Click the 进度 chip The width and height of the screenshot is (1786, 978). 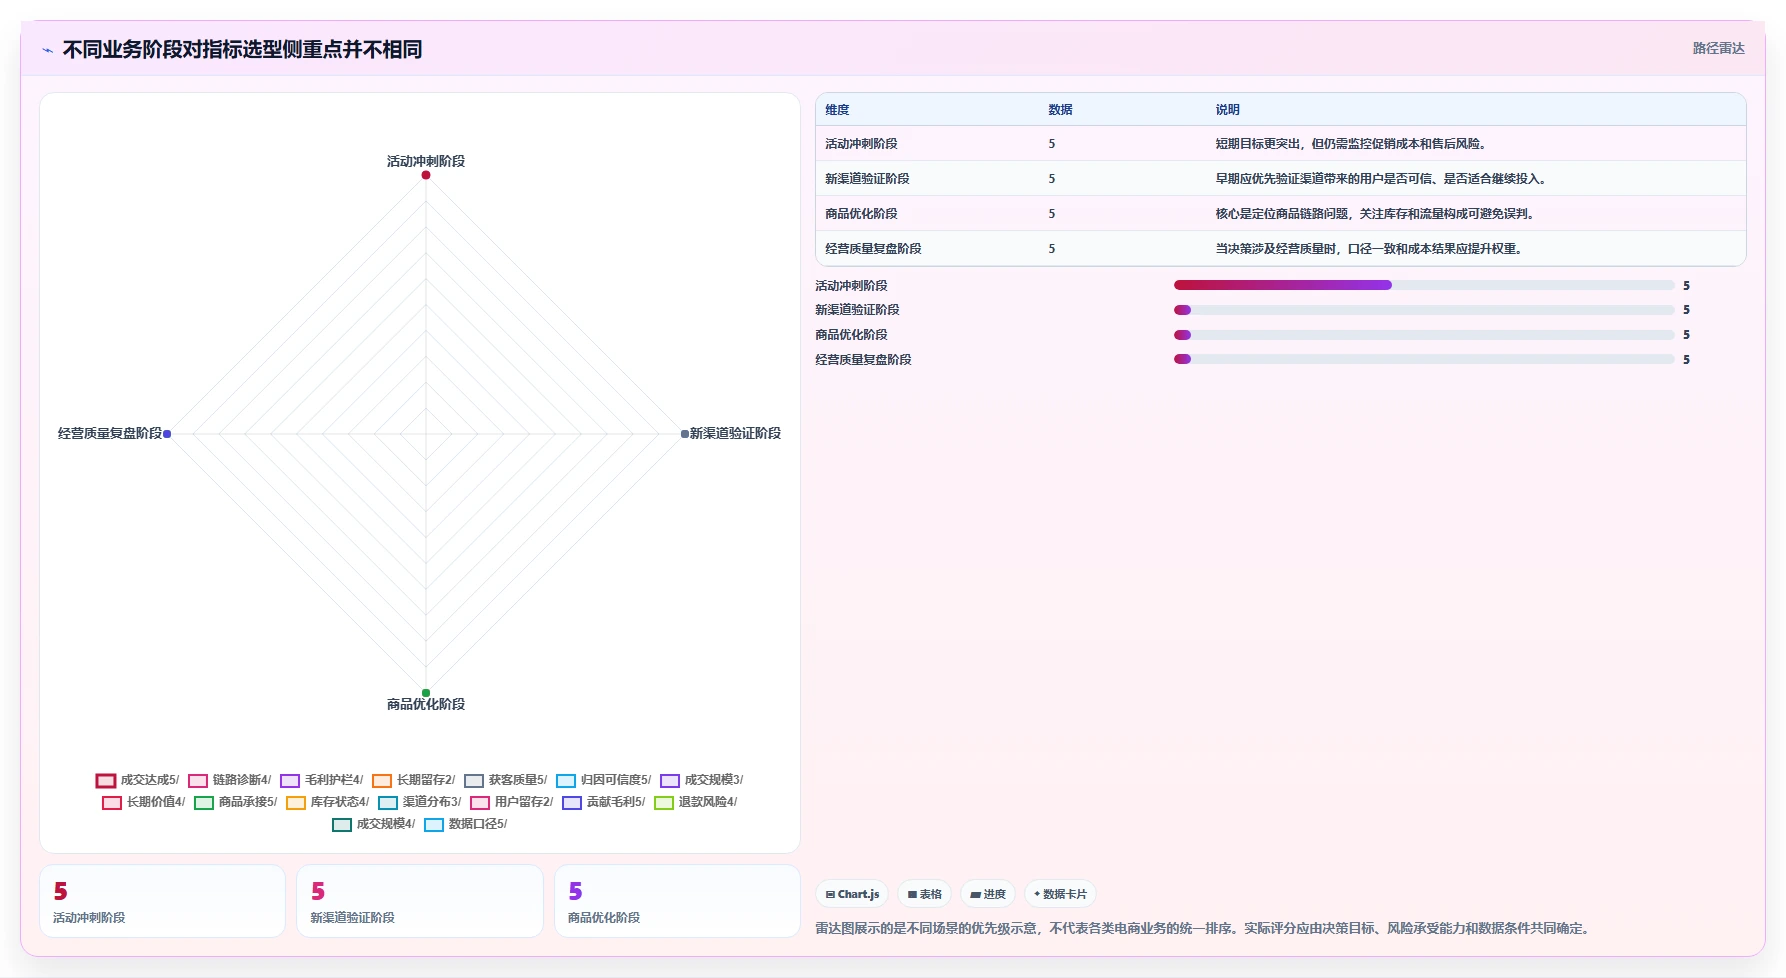click(988, 894)
